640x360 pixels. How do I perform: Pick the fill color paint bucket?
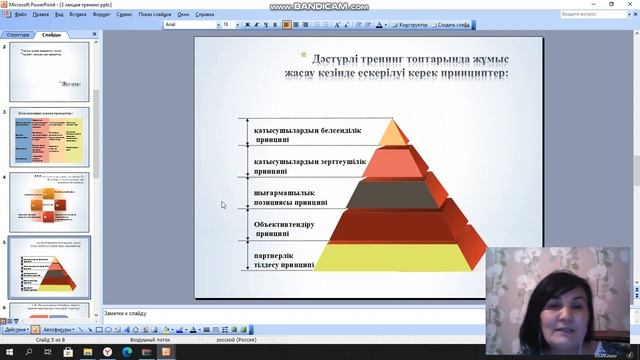coord(166,330)
